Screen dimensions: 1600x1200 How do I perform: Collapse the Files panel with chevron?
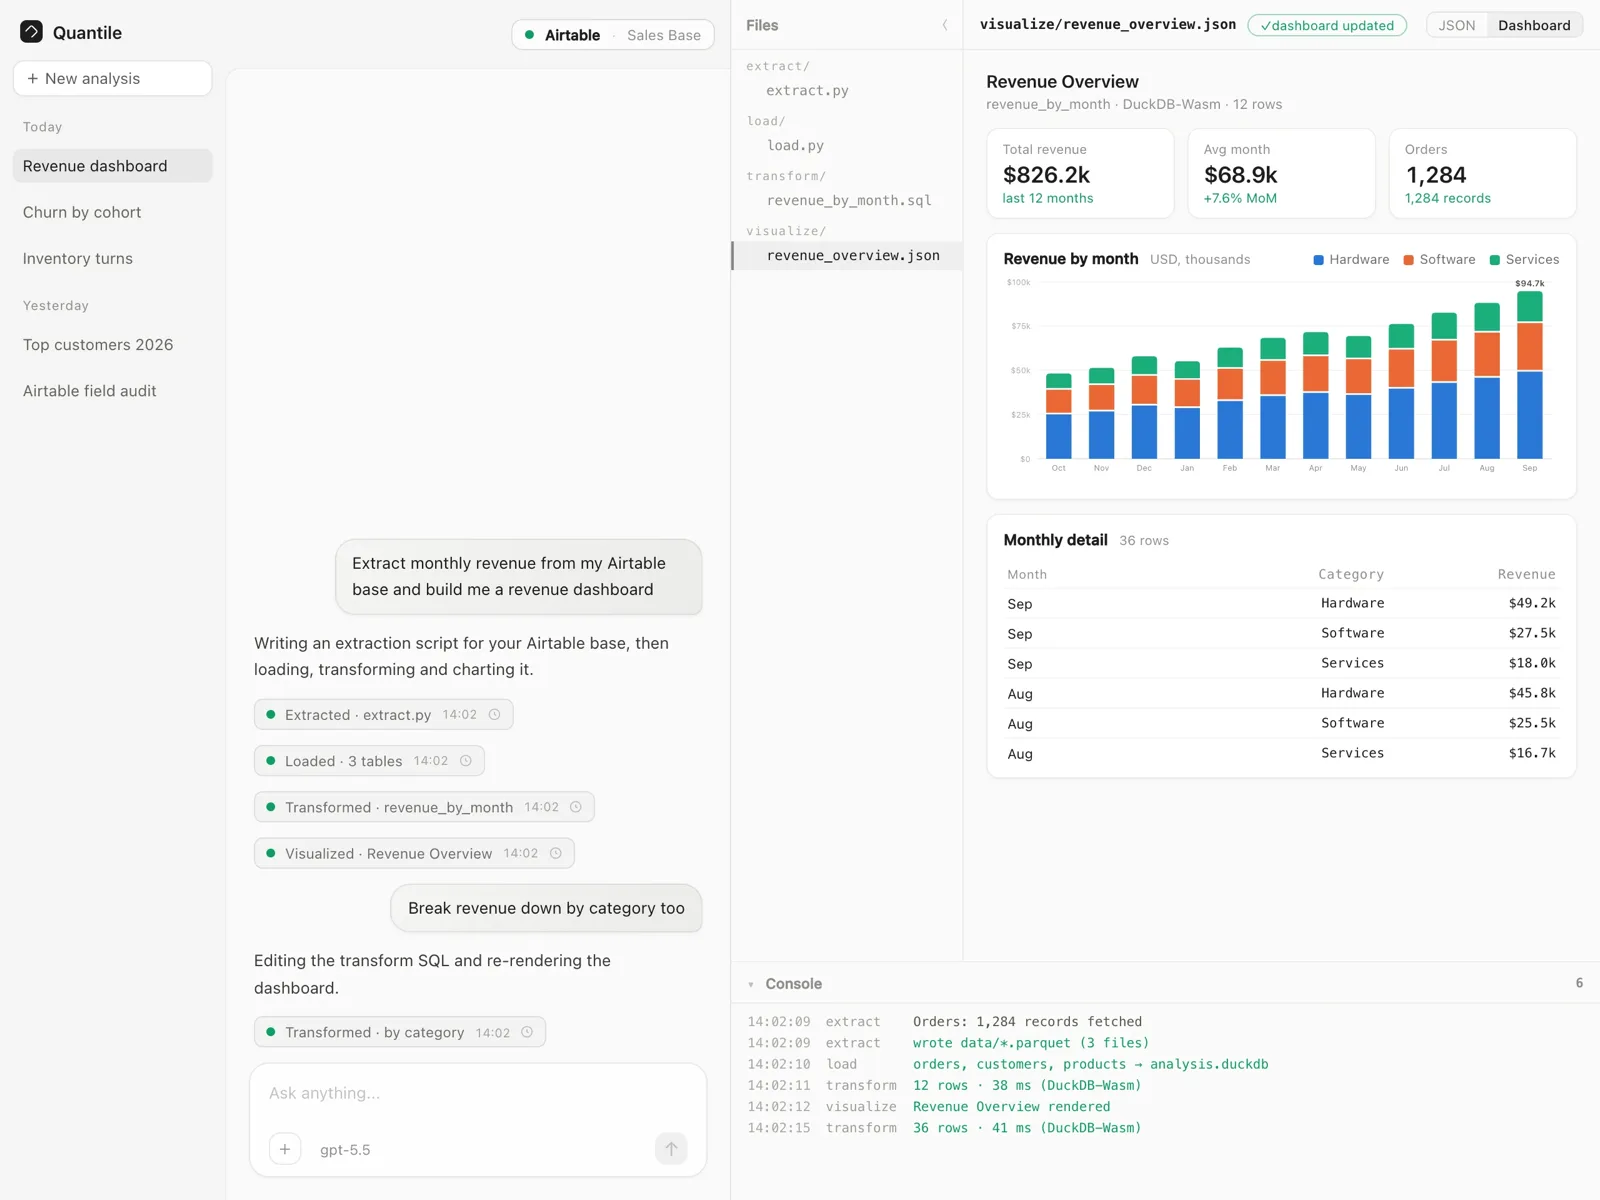coord(944,25)
